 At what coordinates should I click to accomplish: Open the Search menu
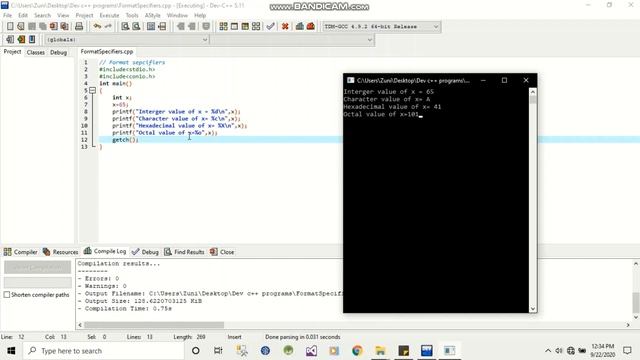pyautogui.click(x=42, y=15)
